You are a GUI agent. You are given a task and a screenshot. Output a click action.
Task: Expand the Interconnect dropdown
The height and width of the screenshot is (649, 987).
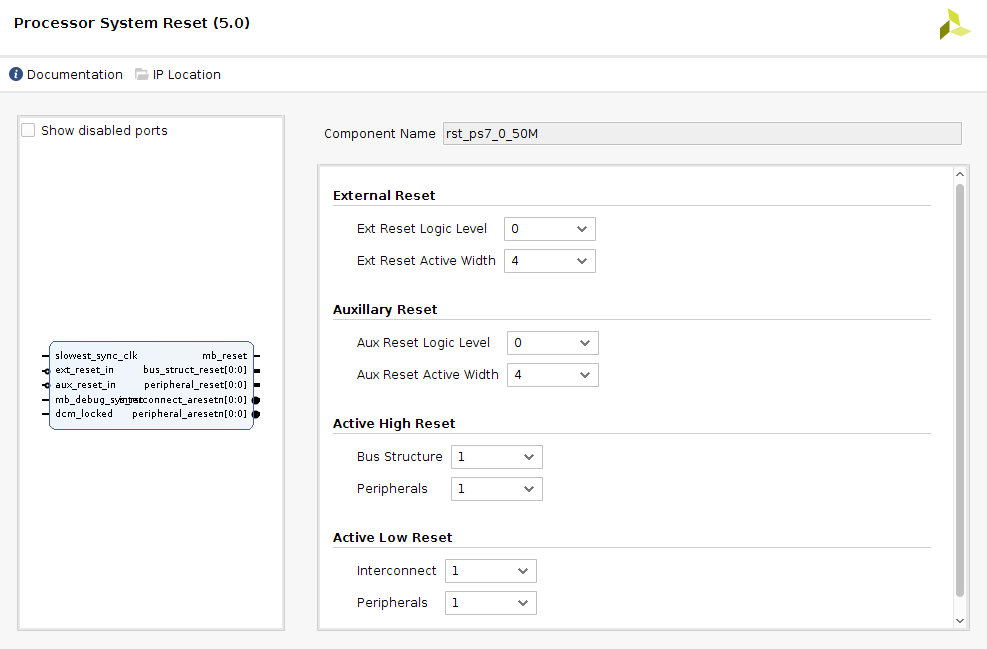point(490,571)
